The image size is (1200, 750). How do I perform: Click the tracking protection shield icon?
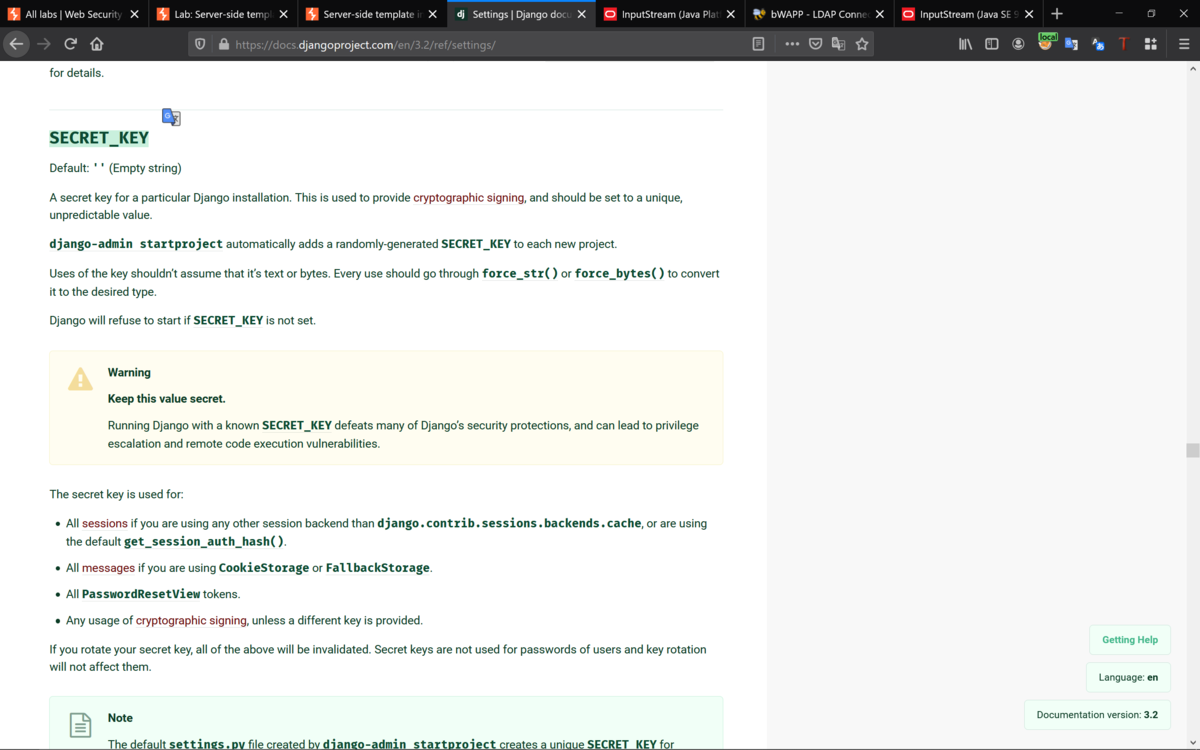[x=200, y=44]
